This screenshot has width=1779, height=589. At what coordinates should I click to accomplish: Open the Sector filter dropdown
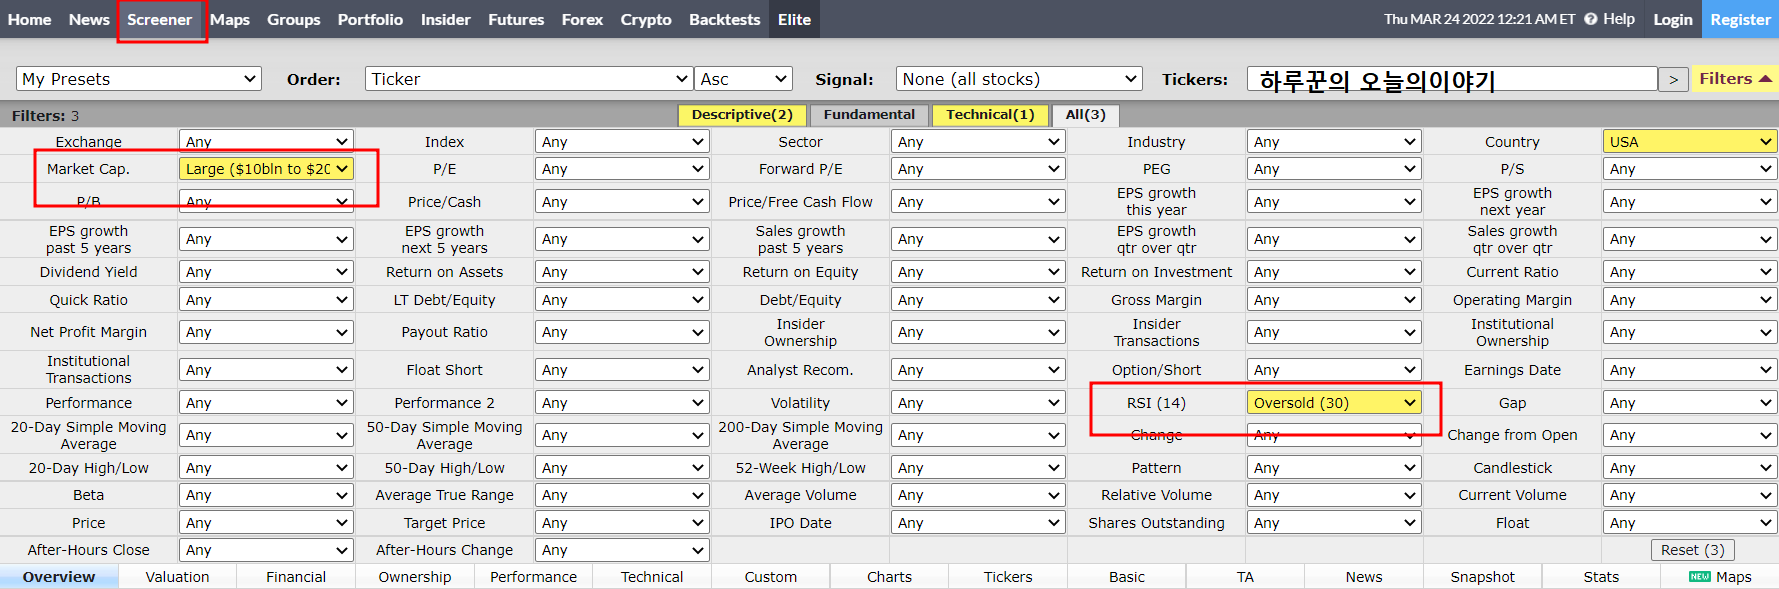pos(978,142)
